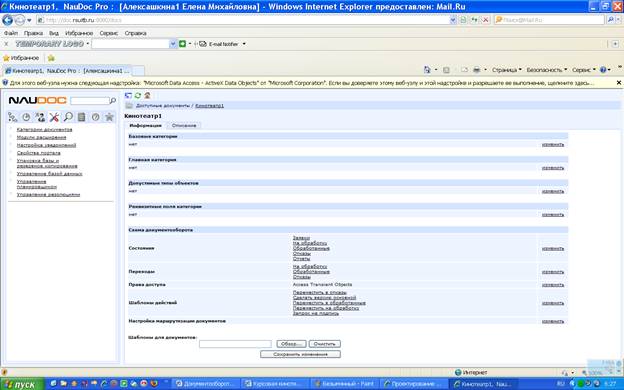Open the Страница dropdown in command bar

(x=506, y=70)
